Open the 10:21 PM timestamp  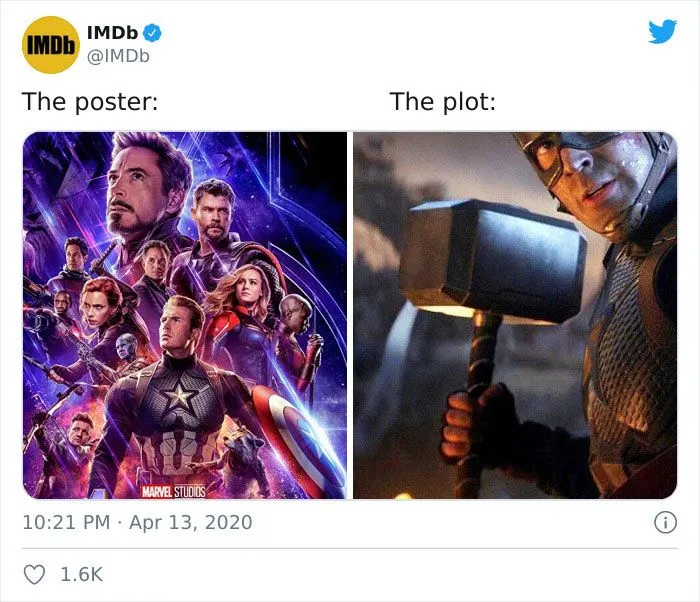tap(66, 523)
